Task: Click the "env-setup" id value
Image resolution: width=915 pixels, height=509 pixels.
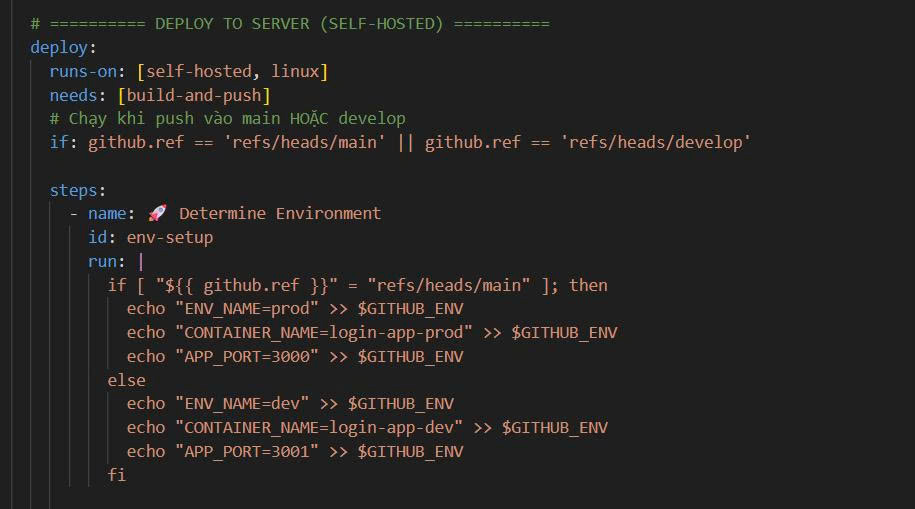Action: 169,237
